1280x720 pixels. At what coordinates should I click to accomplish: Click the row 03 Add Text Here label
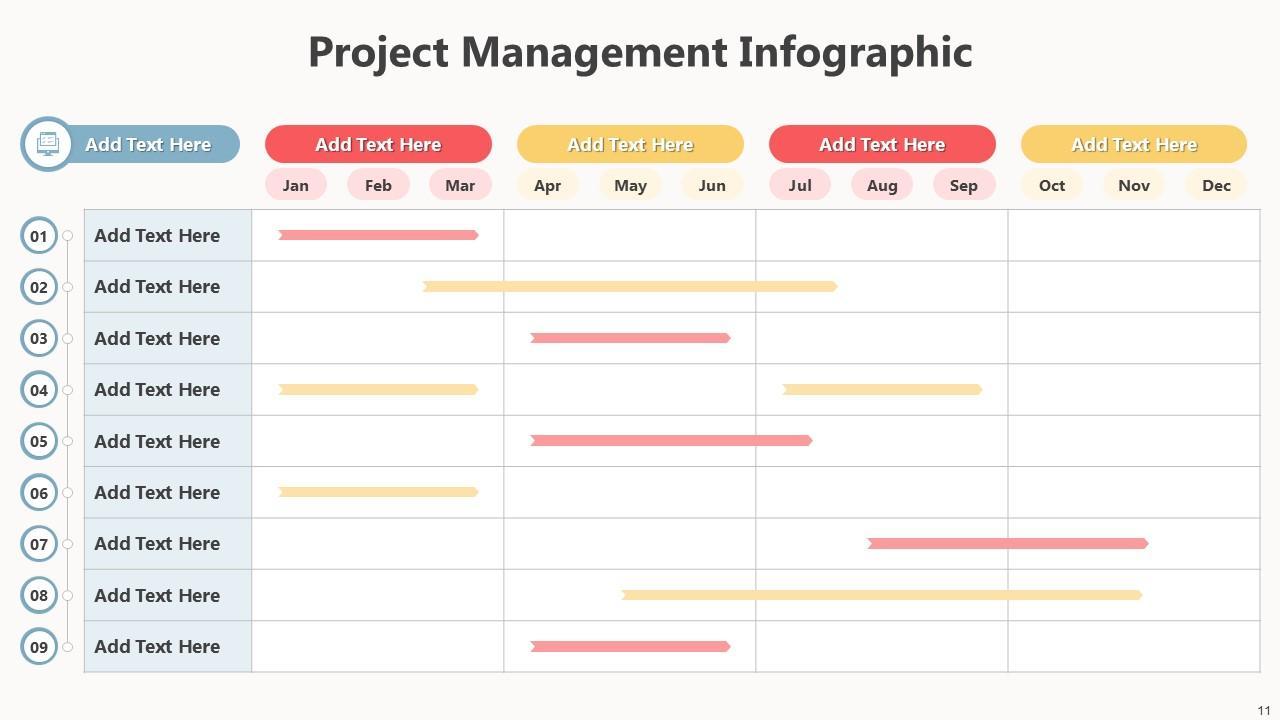(157, 338)
